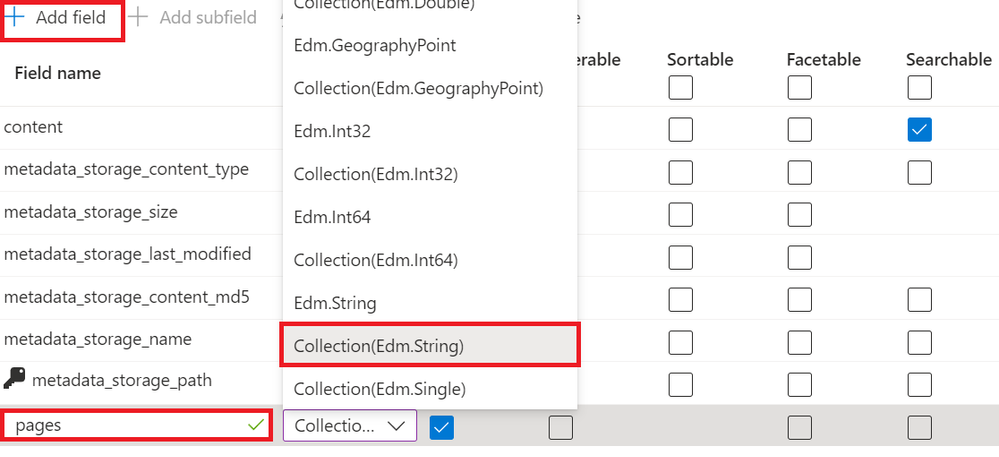Check the Facetable header checkbox
The height and width of the screenshot is (457, 999).
tap(799, 89)
